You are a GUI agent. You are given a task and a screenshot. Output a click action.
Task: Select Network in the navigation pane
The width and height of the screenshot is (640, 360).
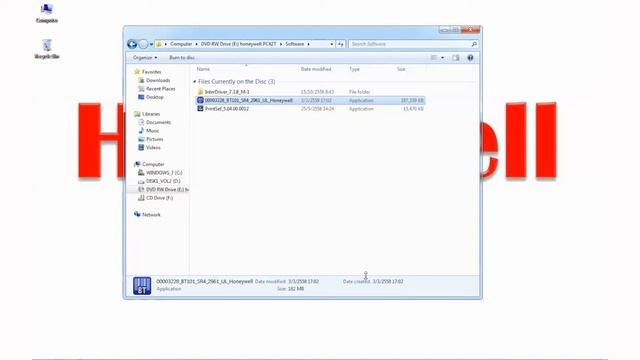(151, 215)
